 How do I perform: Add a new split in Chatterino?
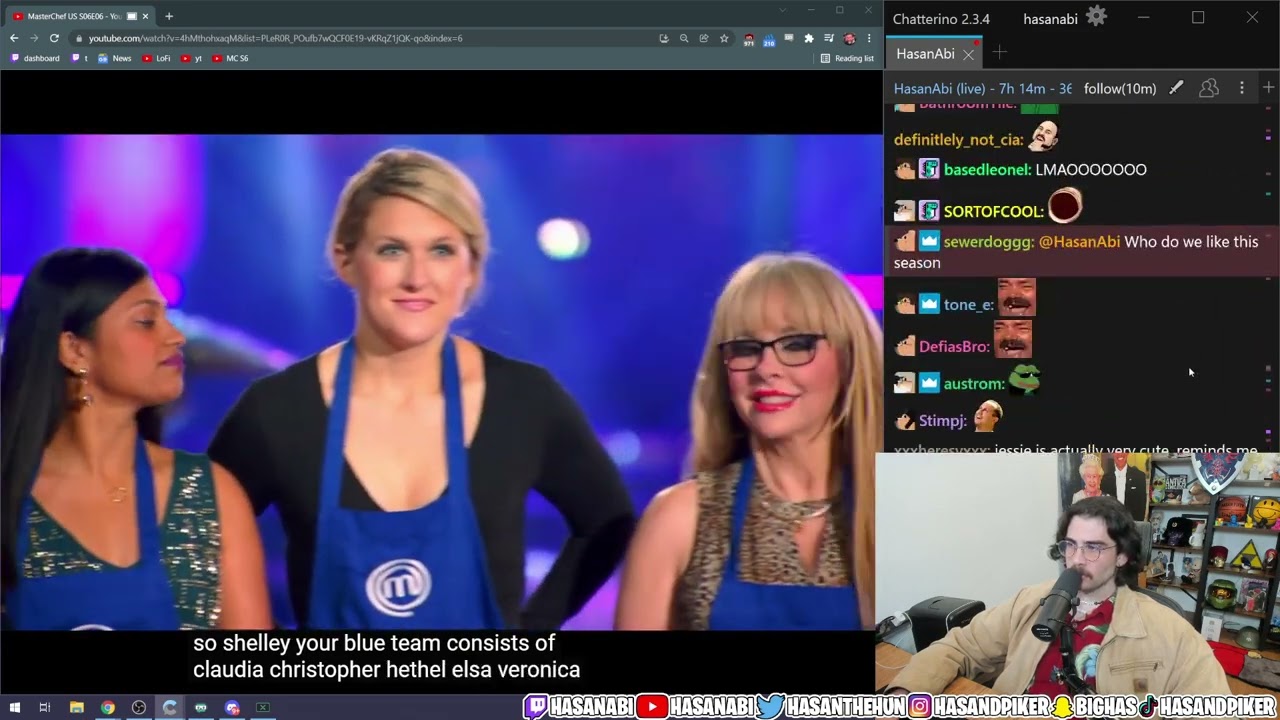pos(1268,88)
